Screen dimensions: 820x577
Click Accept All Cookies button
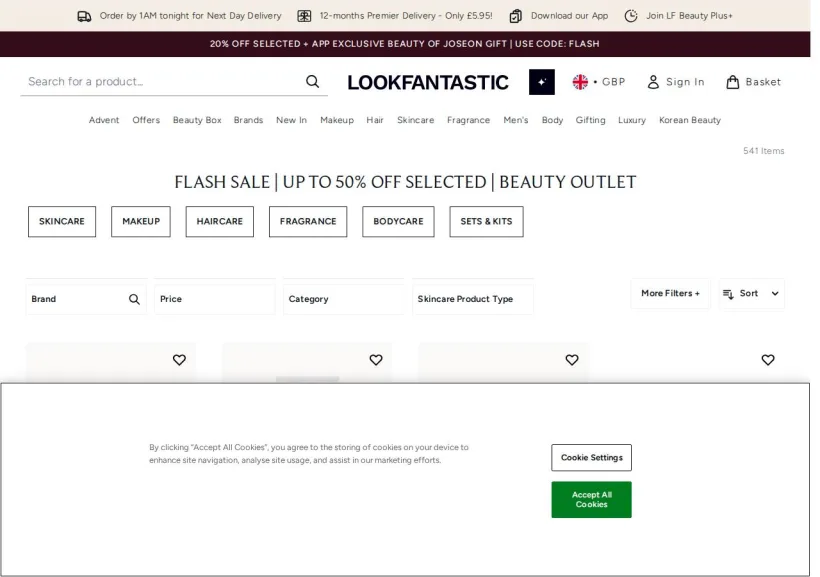click(591, 500)
